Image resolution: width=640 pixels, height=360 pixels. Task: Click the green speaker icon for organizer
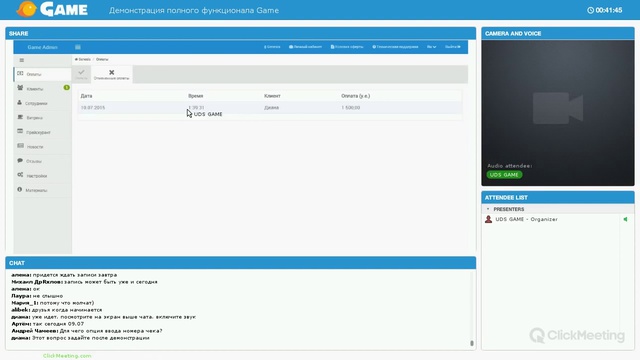625,219
